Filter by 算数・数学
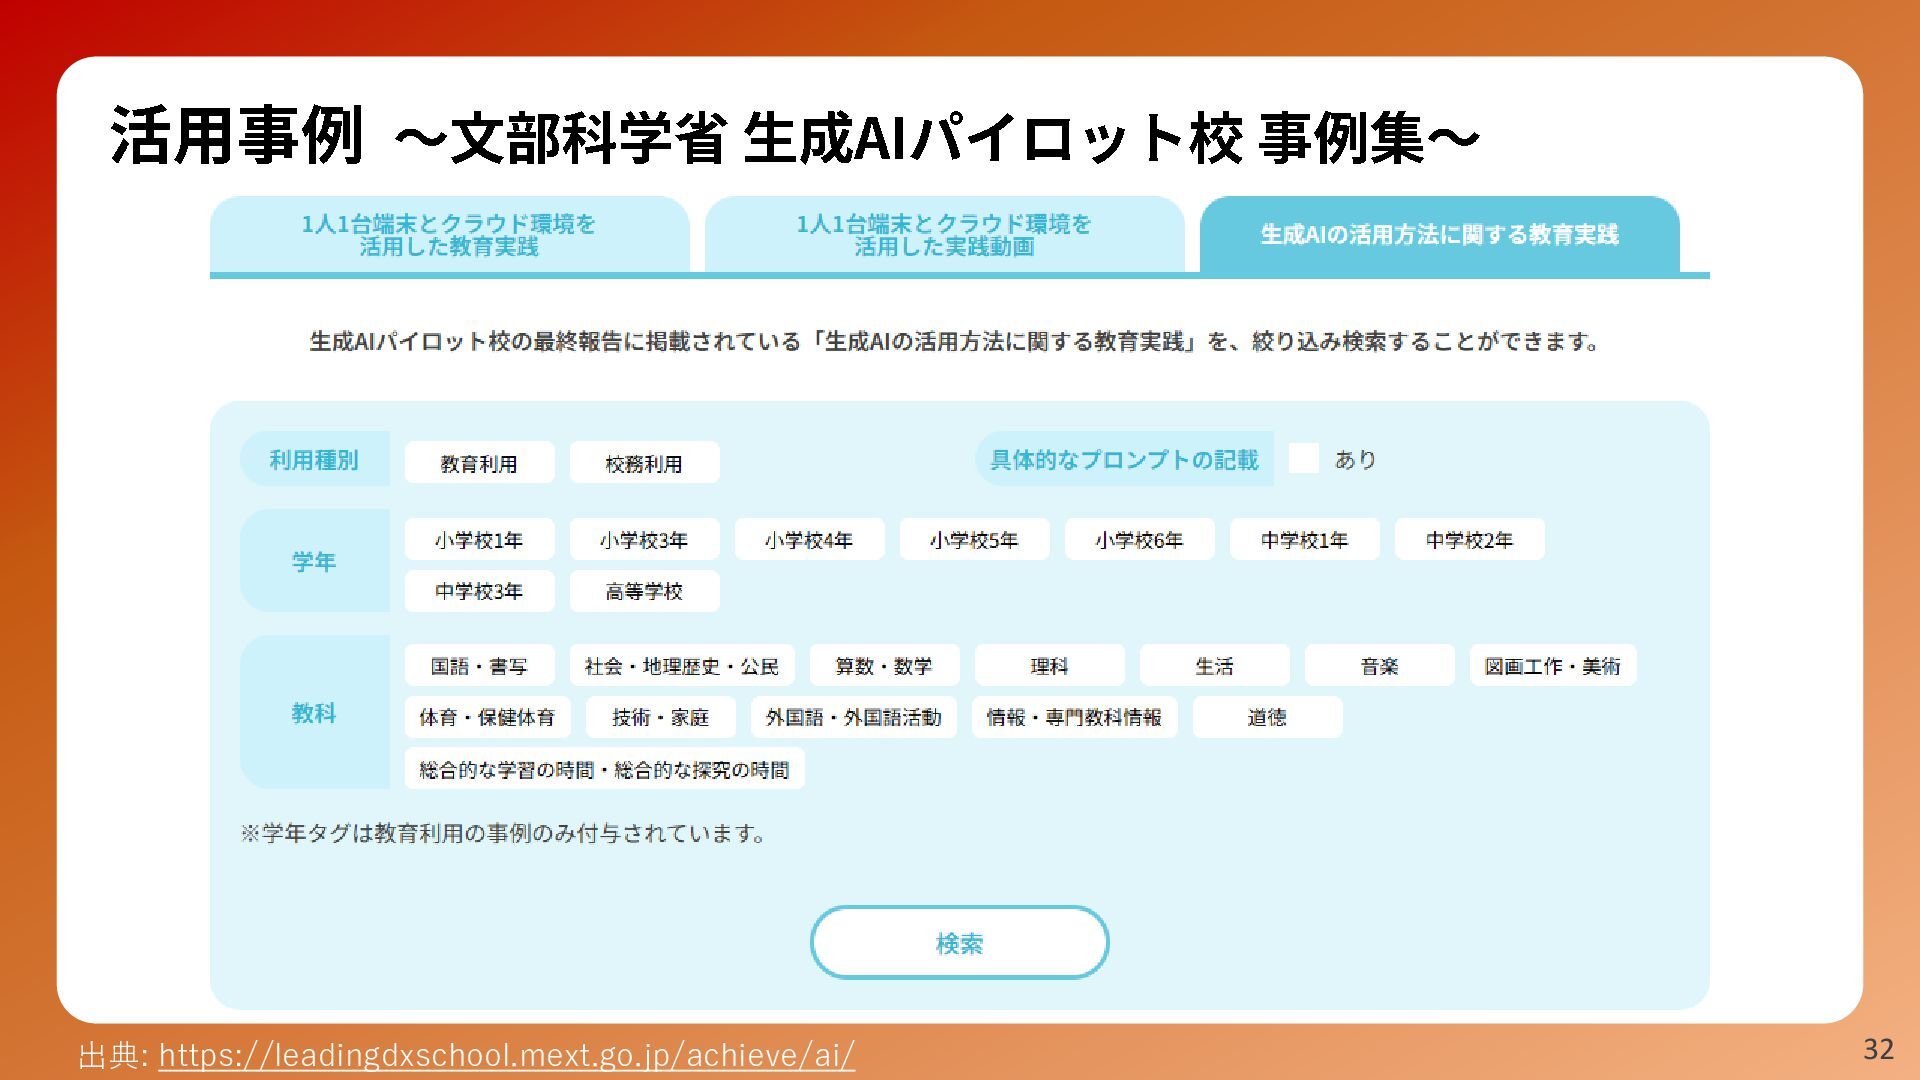The height and width of the screenshot is (1080, 1920). [884, 666]
